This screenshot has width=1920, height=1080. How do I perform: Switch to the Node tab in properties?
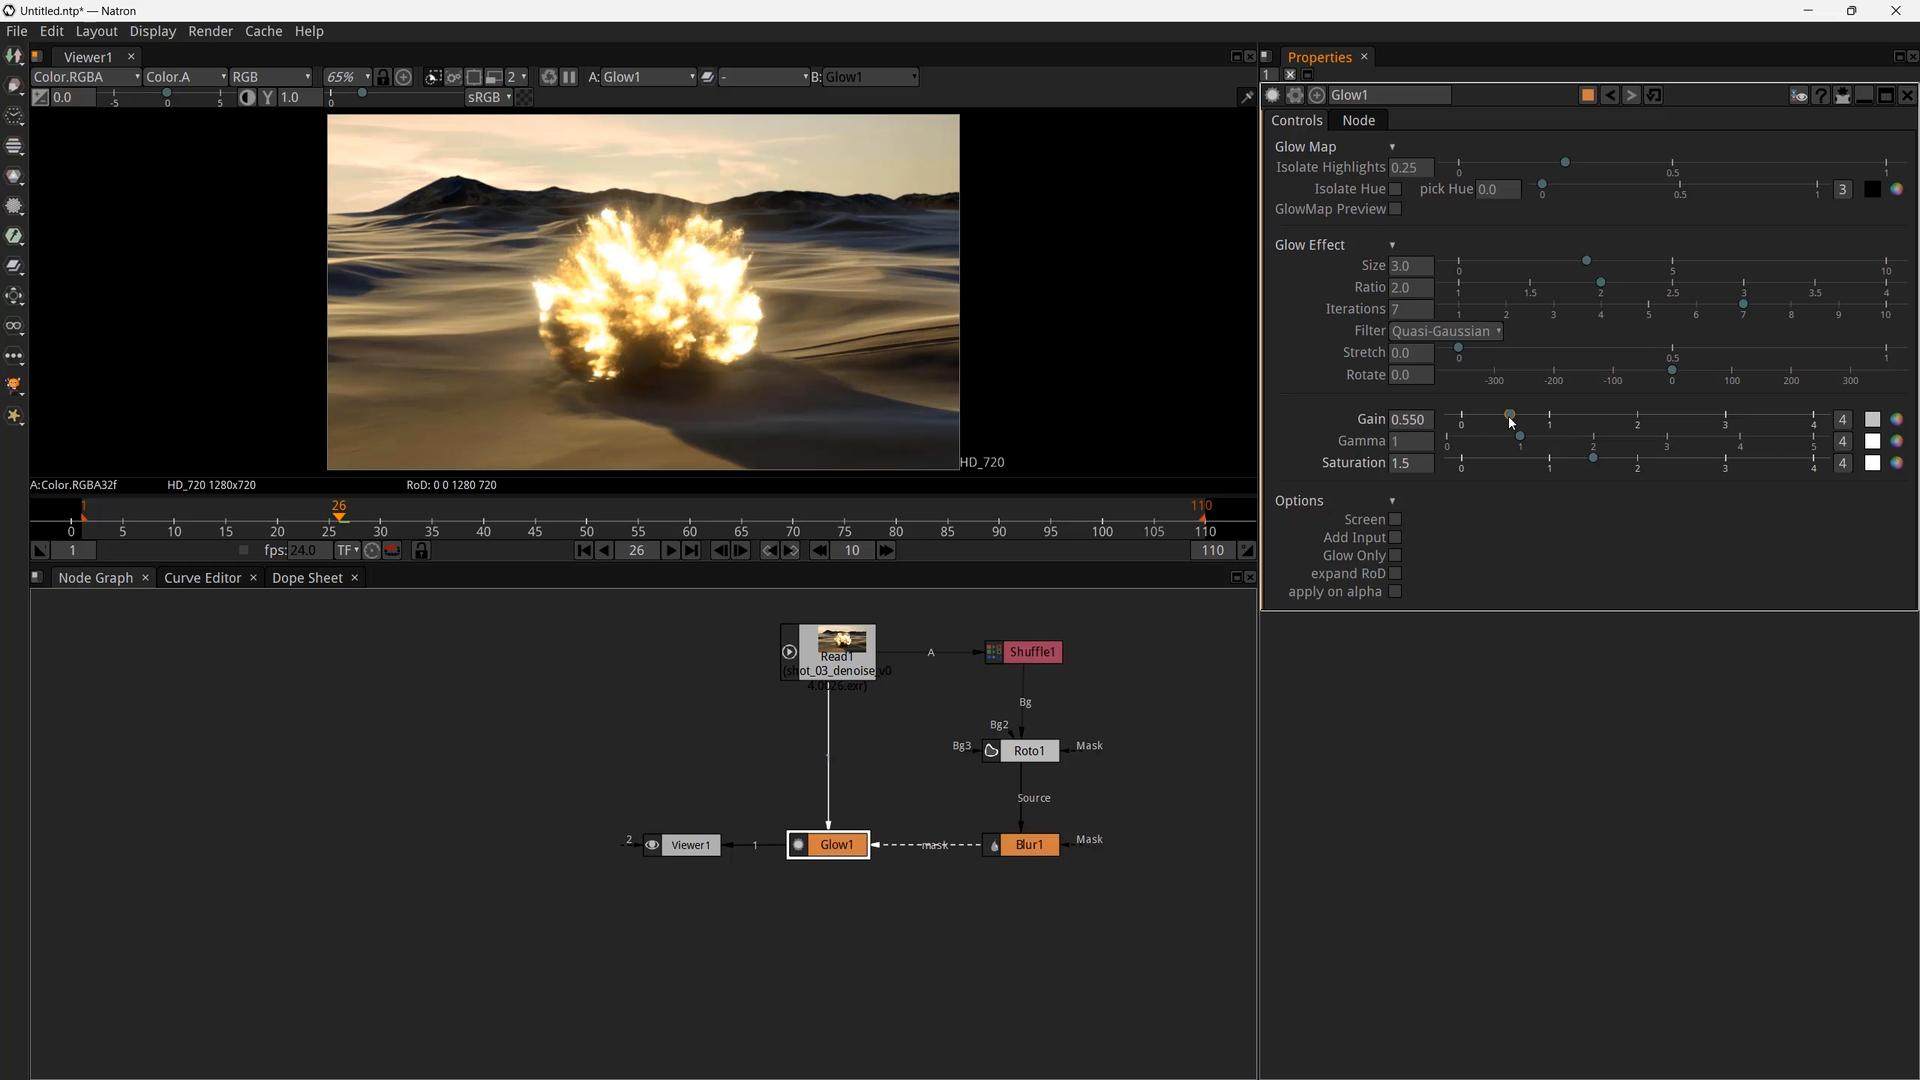click(1358, 120)
